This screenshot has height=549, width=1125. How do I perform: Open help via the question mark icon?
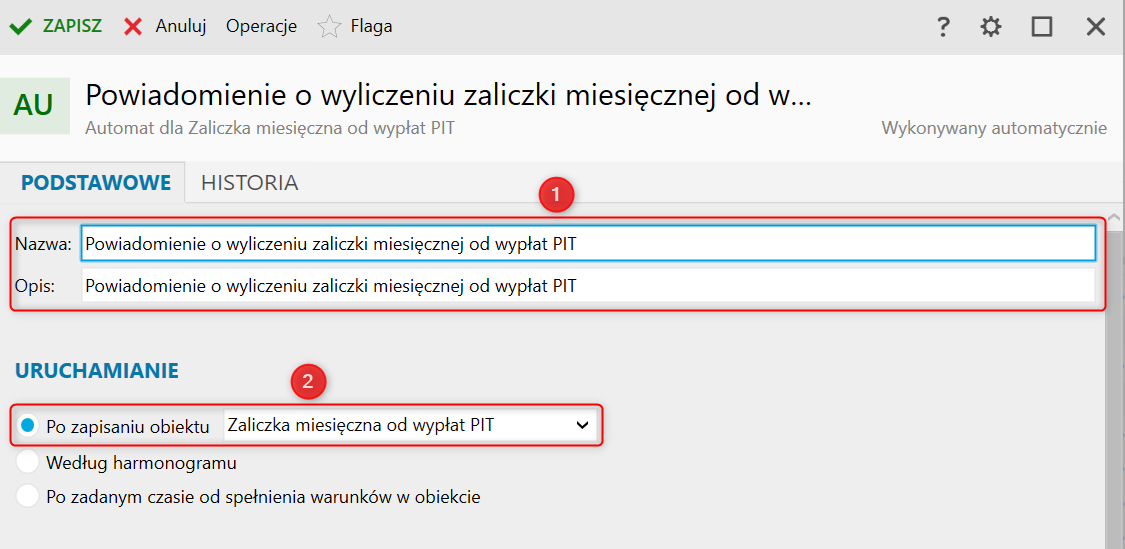[x=943, y=27]
